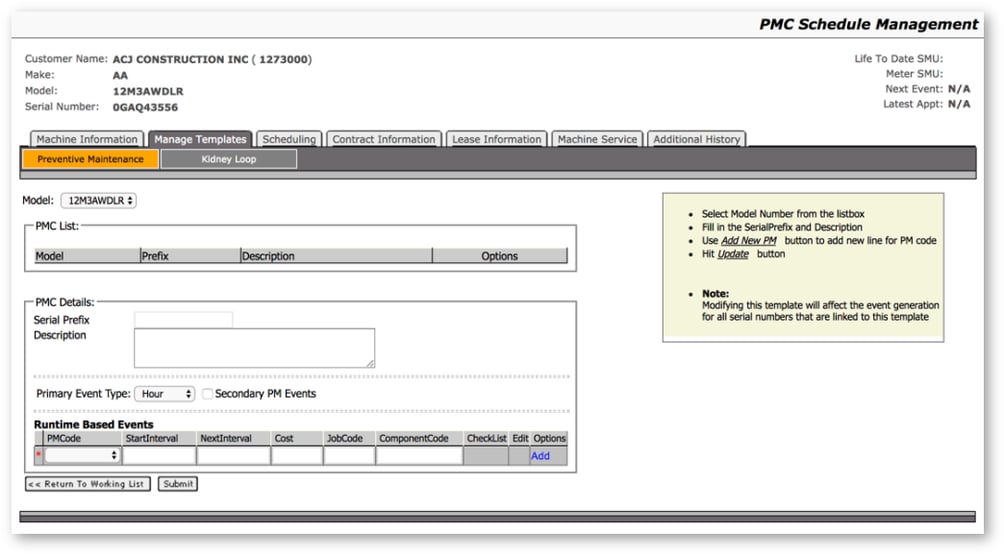Image resolution: width=1004 pixels, height=554 pixels.
Task: Click the ComponentCode input field
Action: click(419, 456)
